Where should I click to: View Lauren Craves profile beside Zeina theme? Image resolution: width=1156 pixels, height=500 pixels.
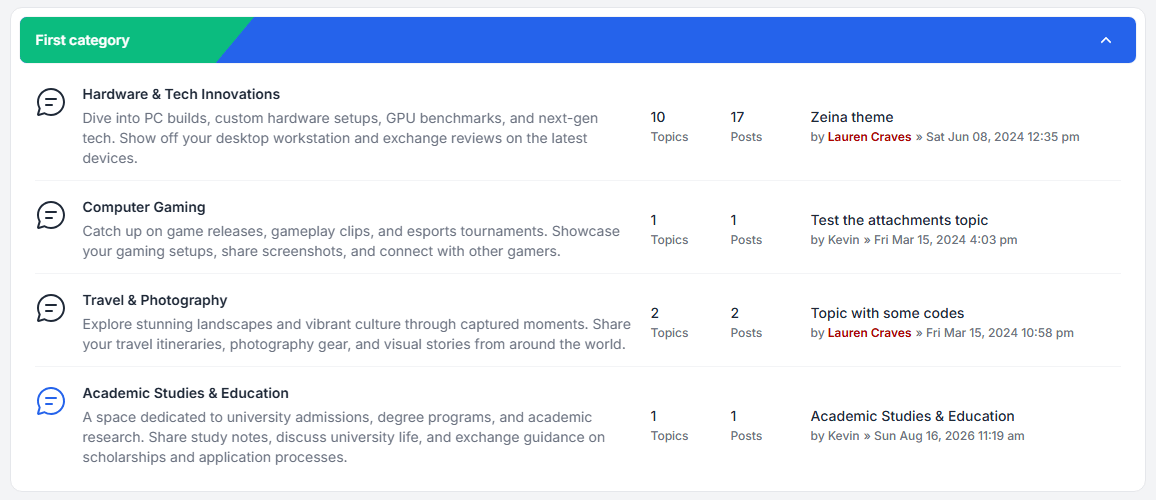pyautogui.click(x=869, y=136)
